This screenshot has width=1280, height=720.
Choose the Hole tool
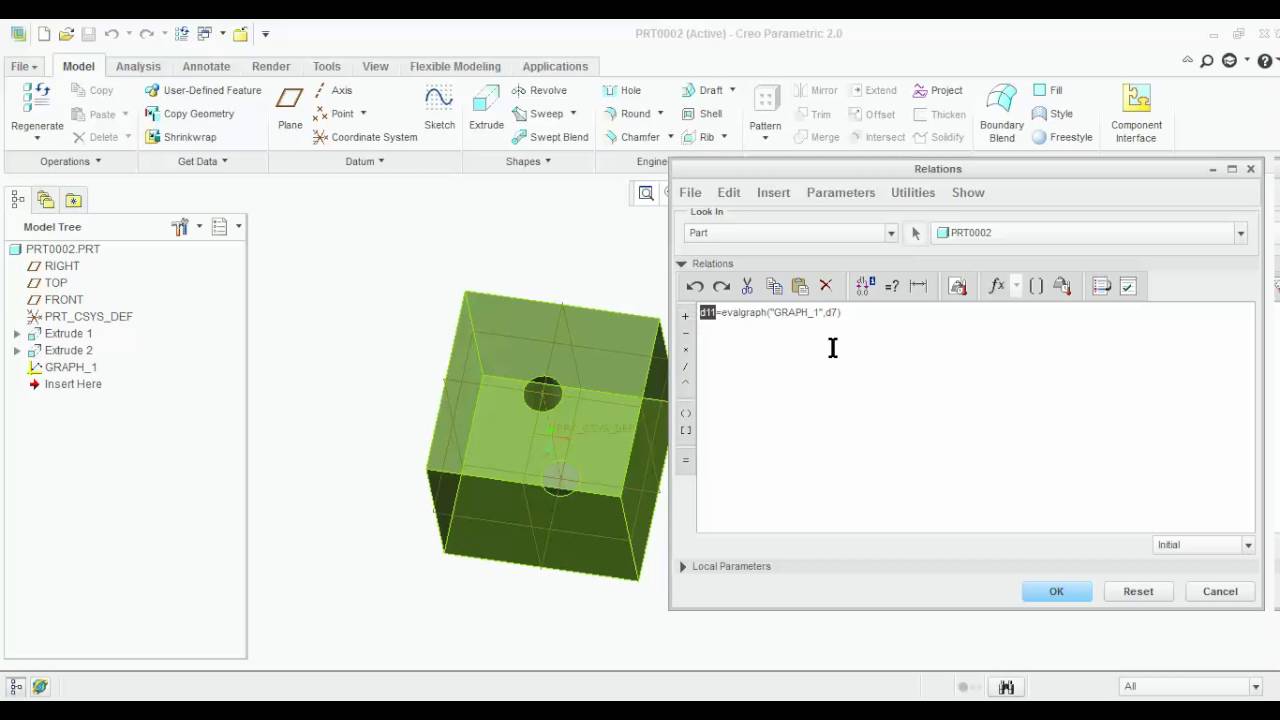621,90
